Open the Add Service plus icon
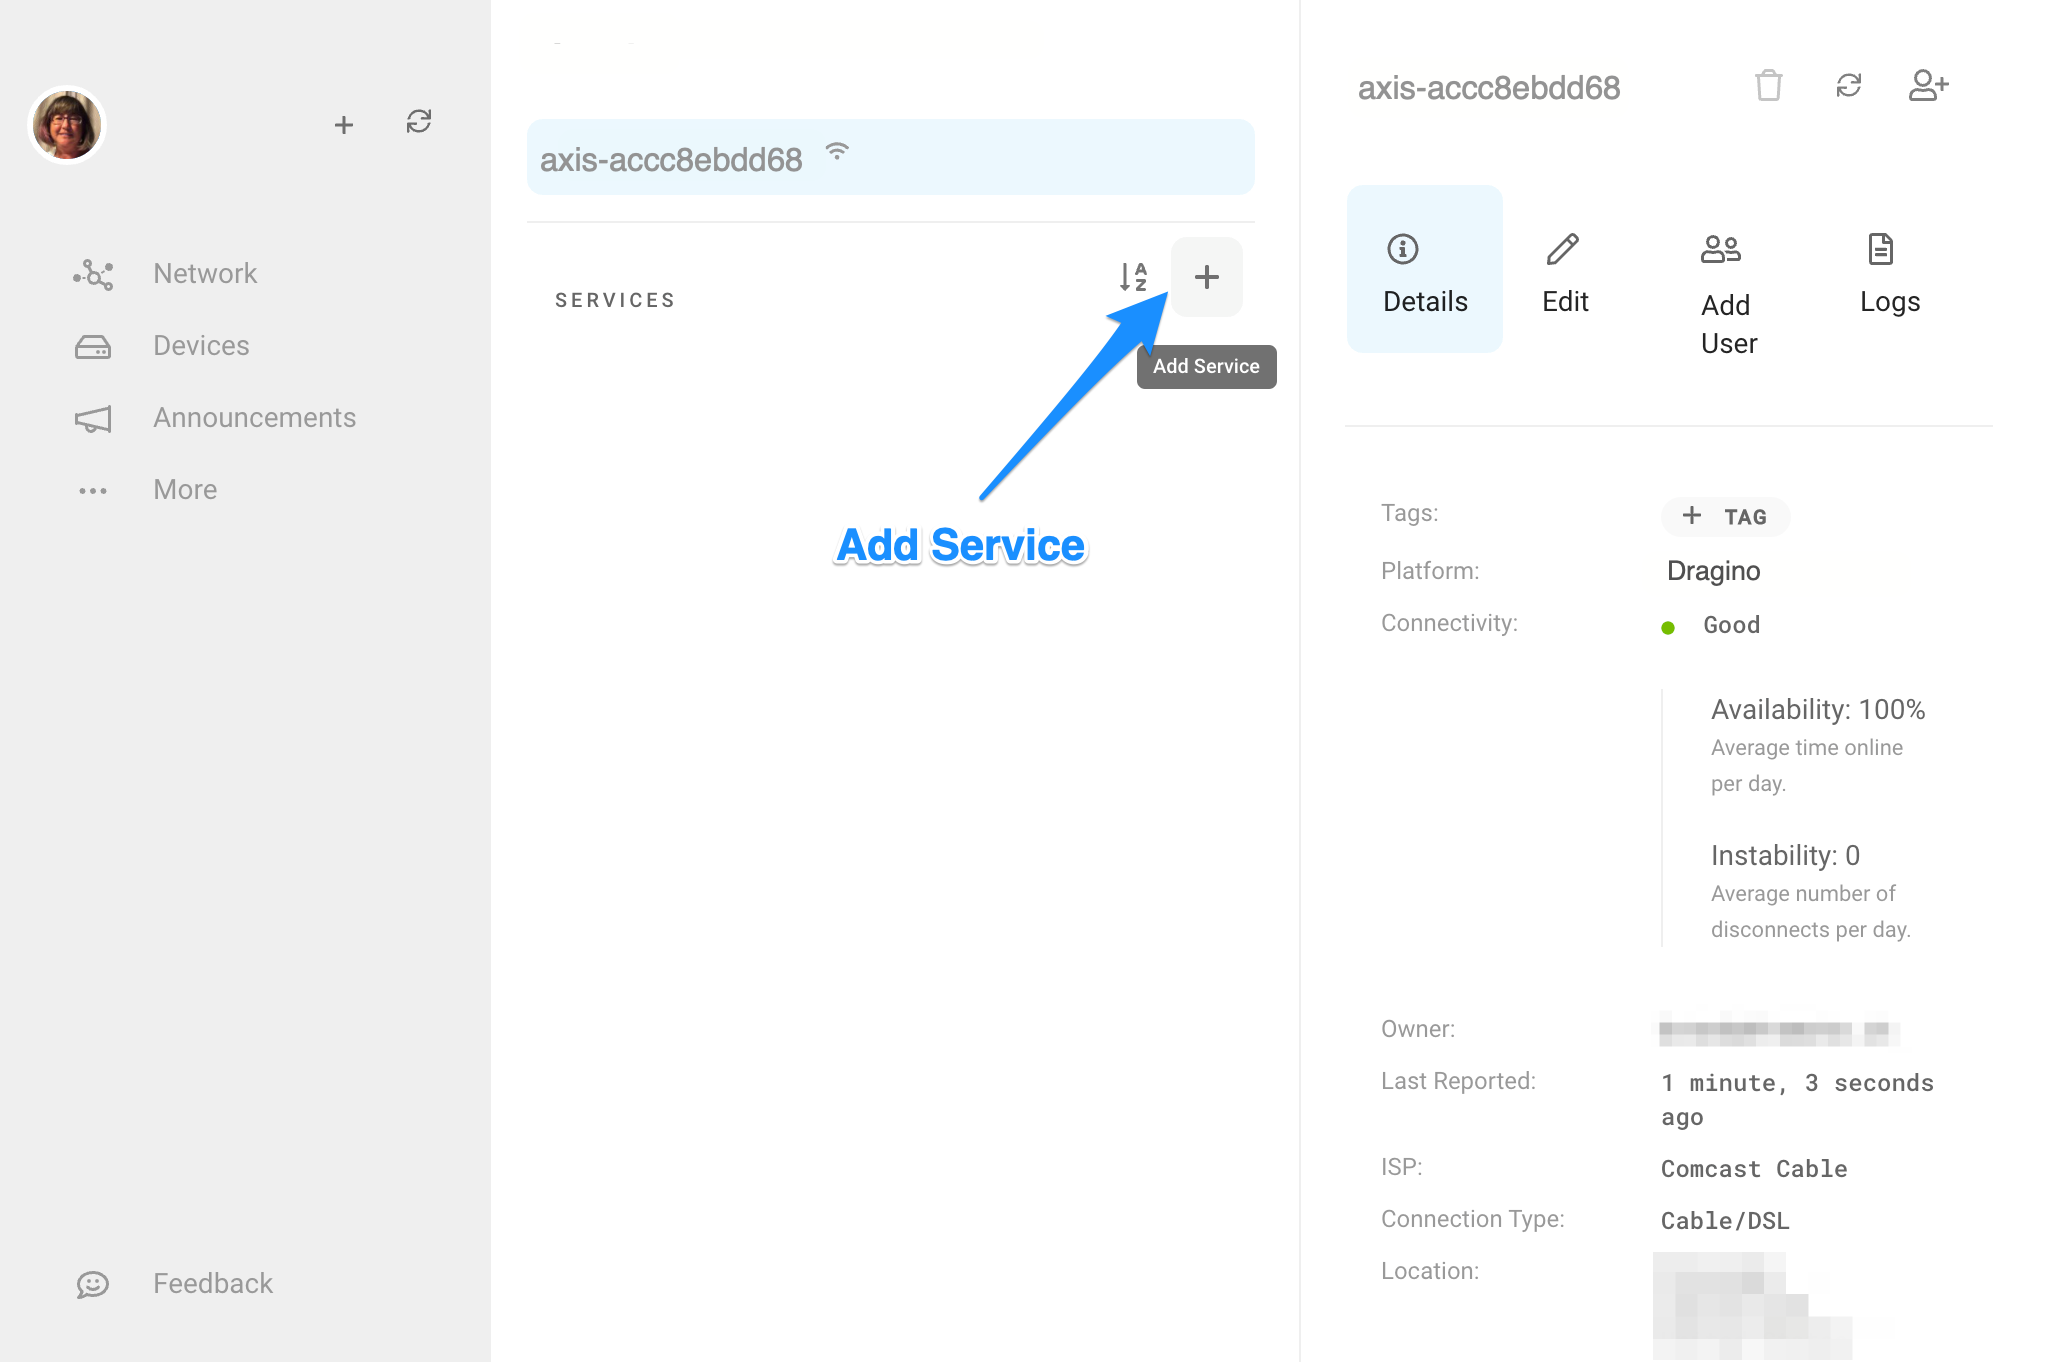Screen dimensions: 2054x1362 click(1207, 277)
